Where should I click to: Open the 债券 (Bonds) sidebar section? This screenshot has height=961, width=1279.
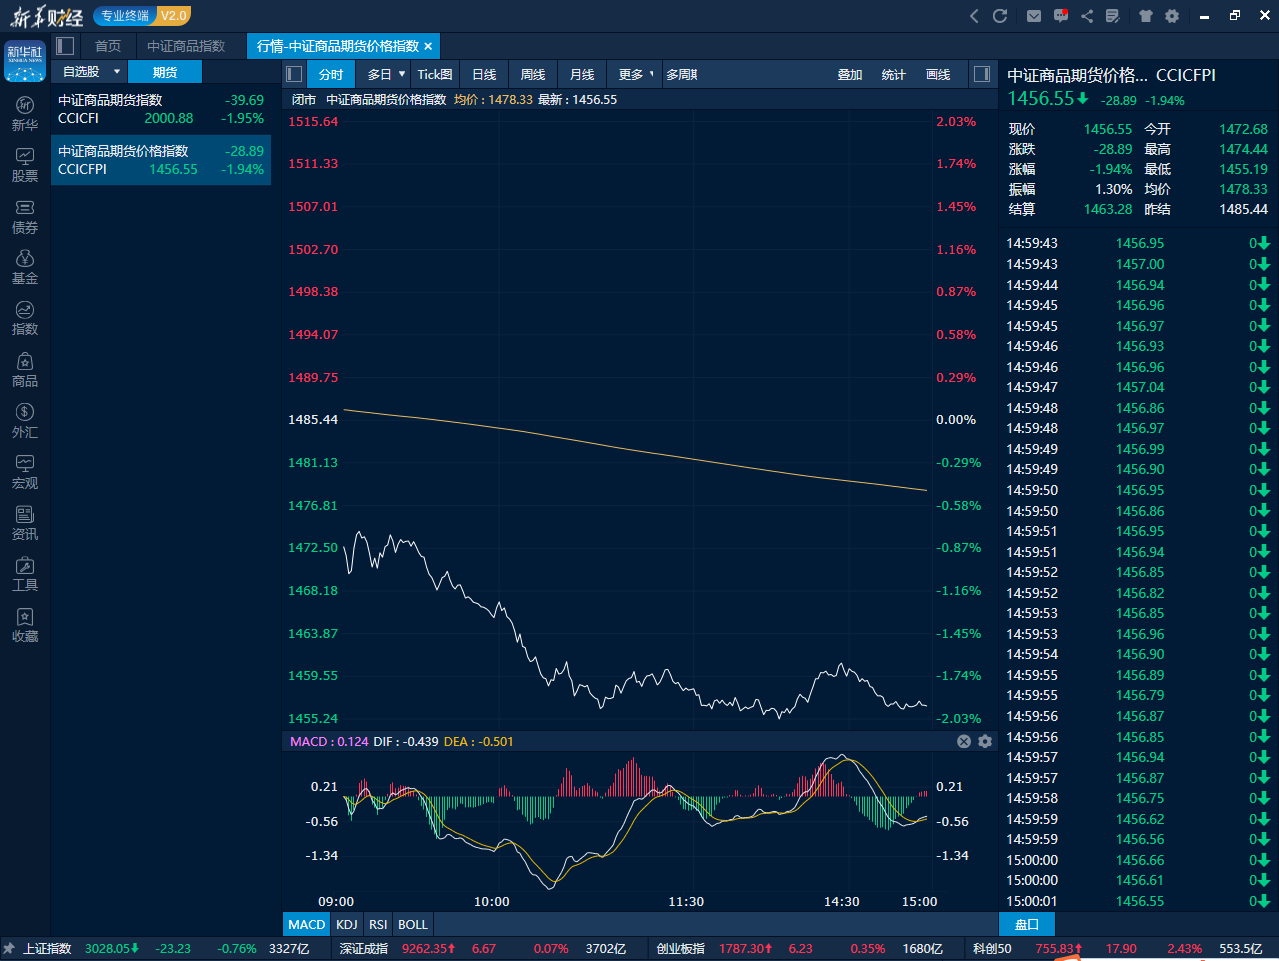click(x=25, y=216)
